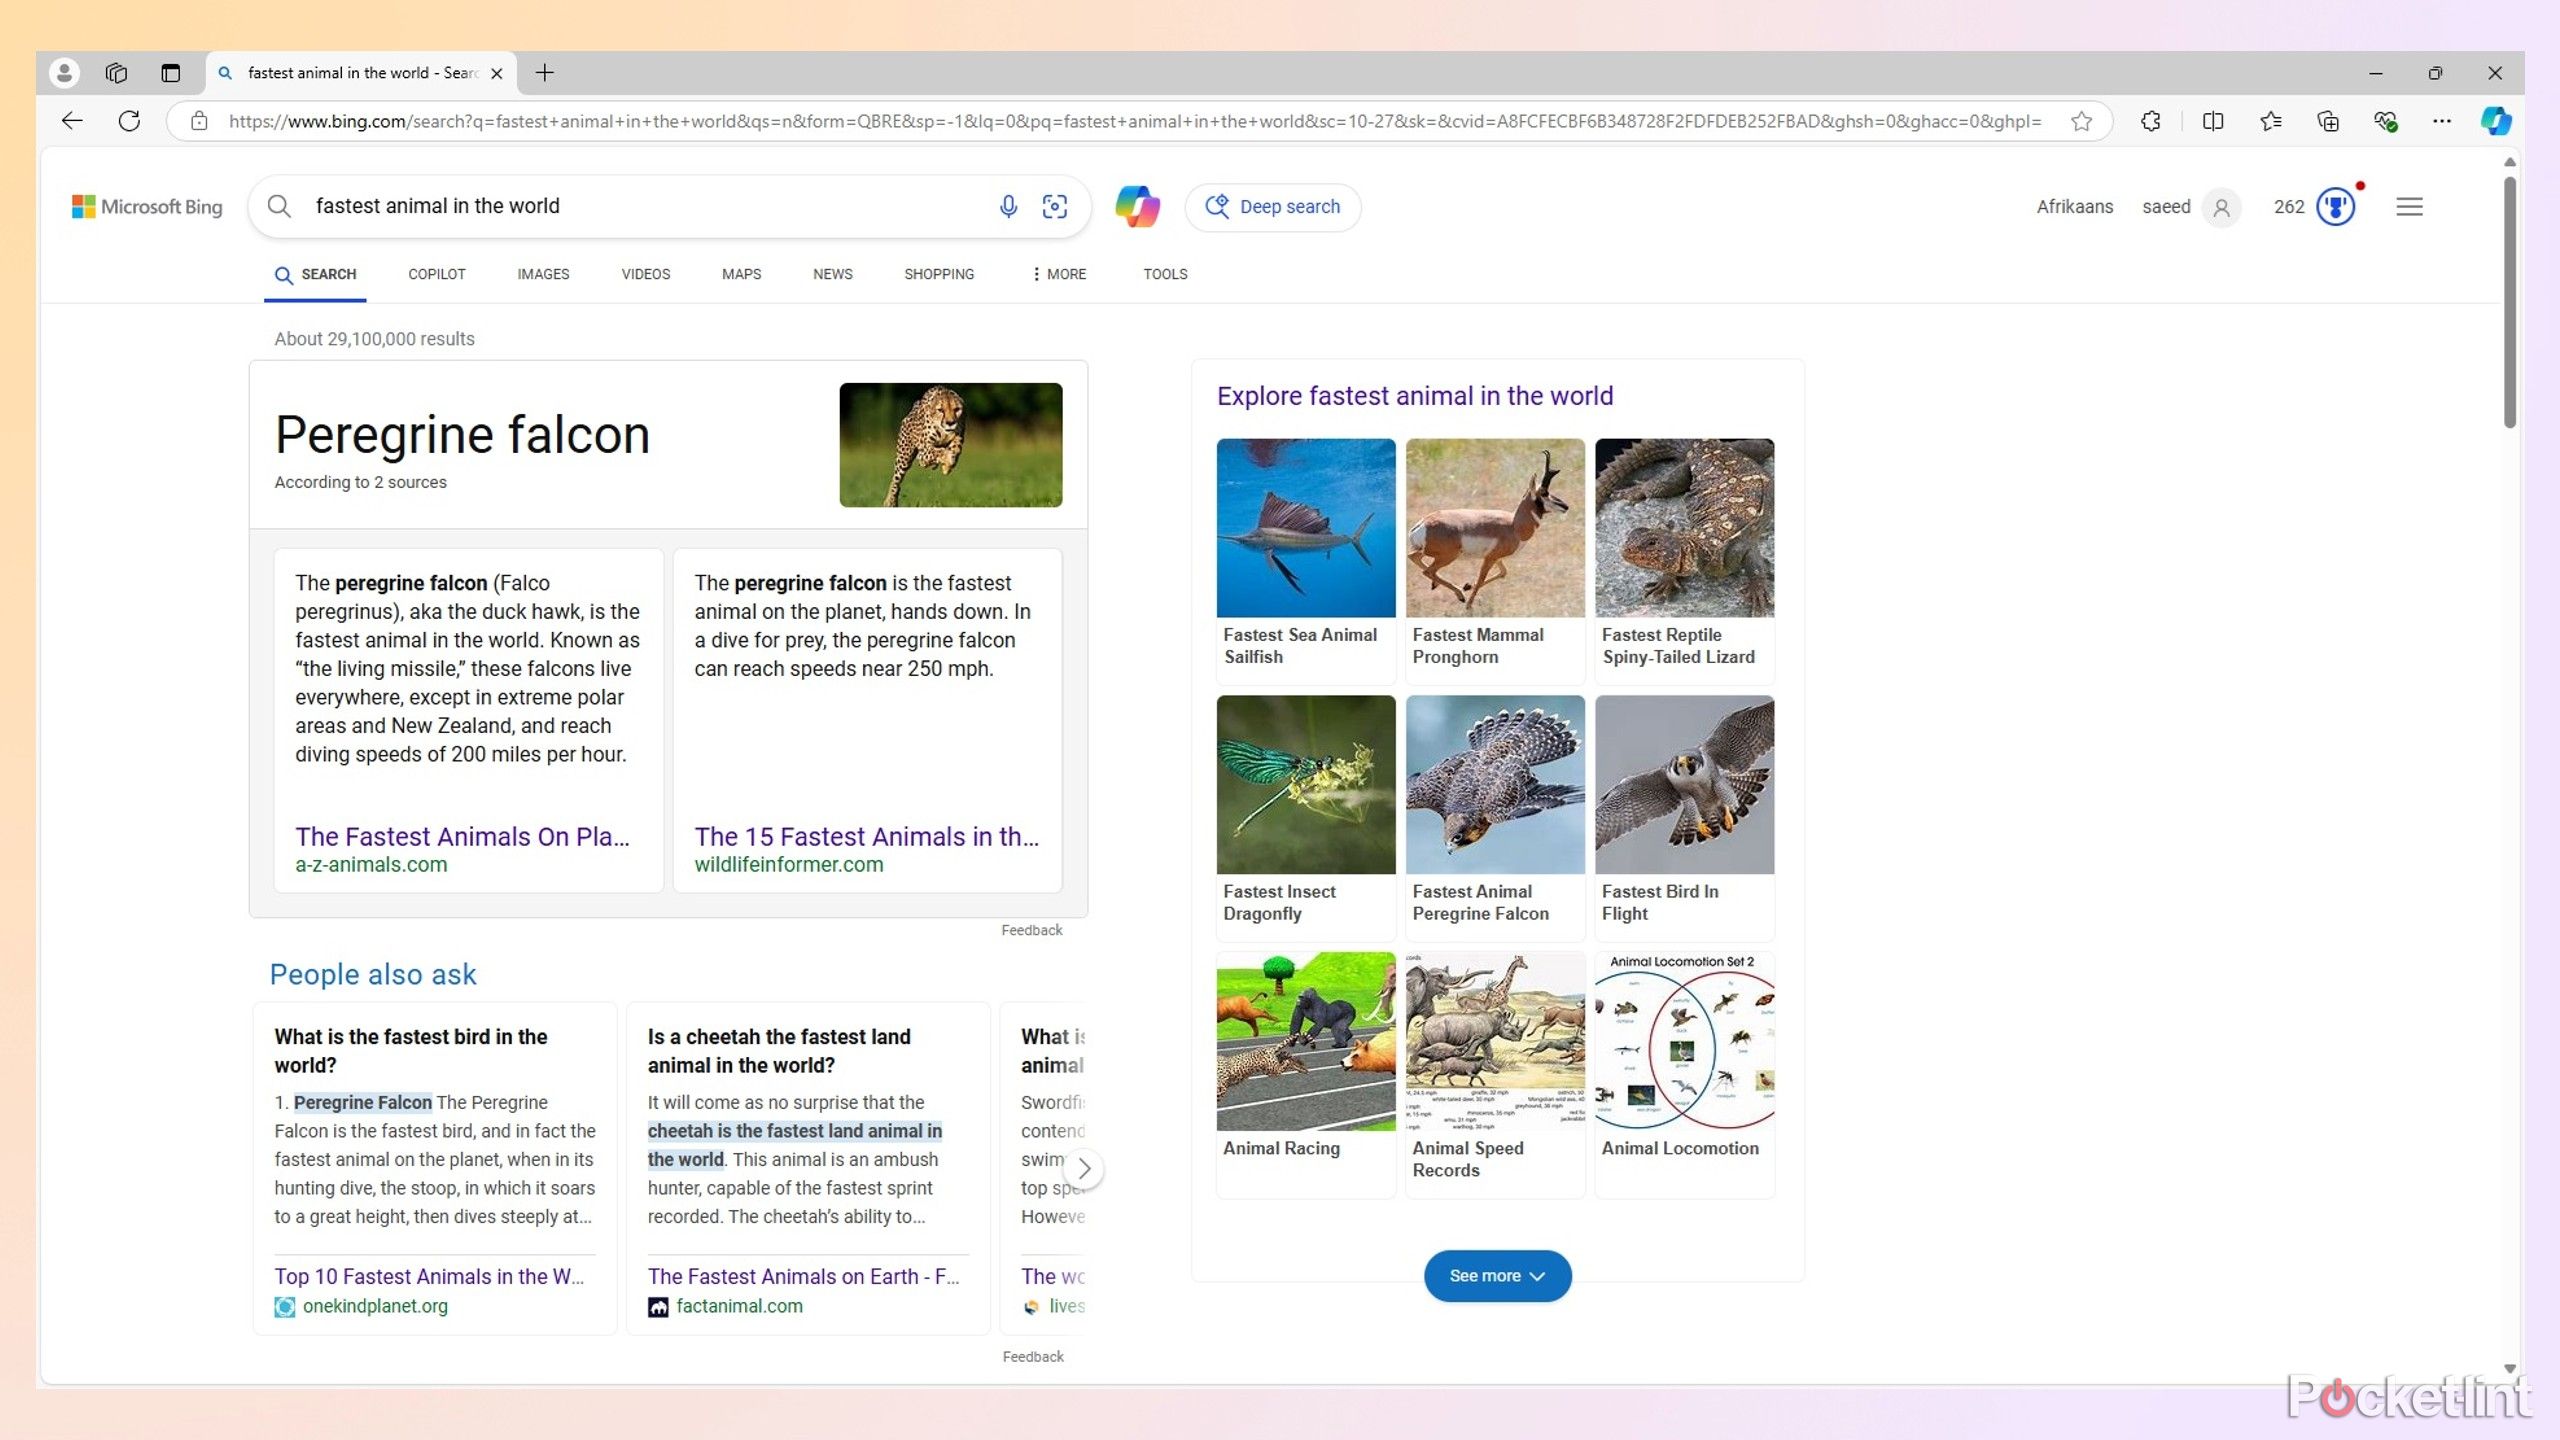
Task: Select the VIDEOS tab in Bing search
Action: tap(645, 274)
